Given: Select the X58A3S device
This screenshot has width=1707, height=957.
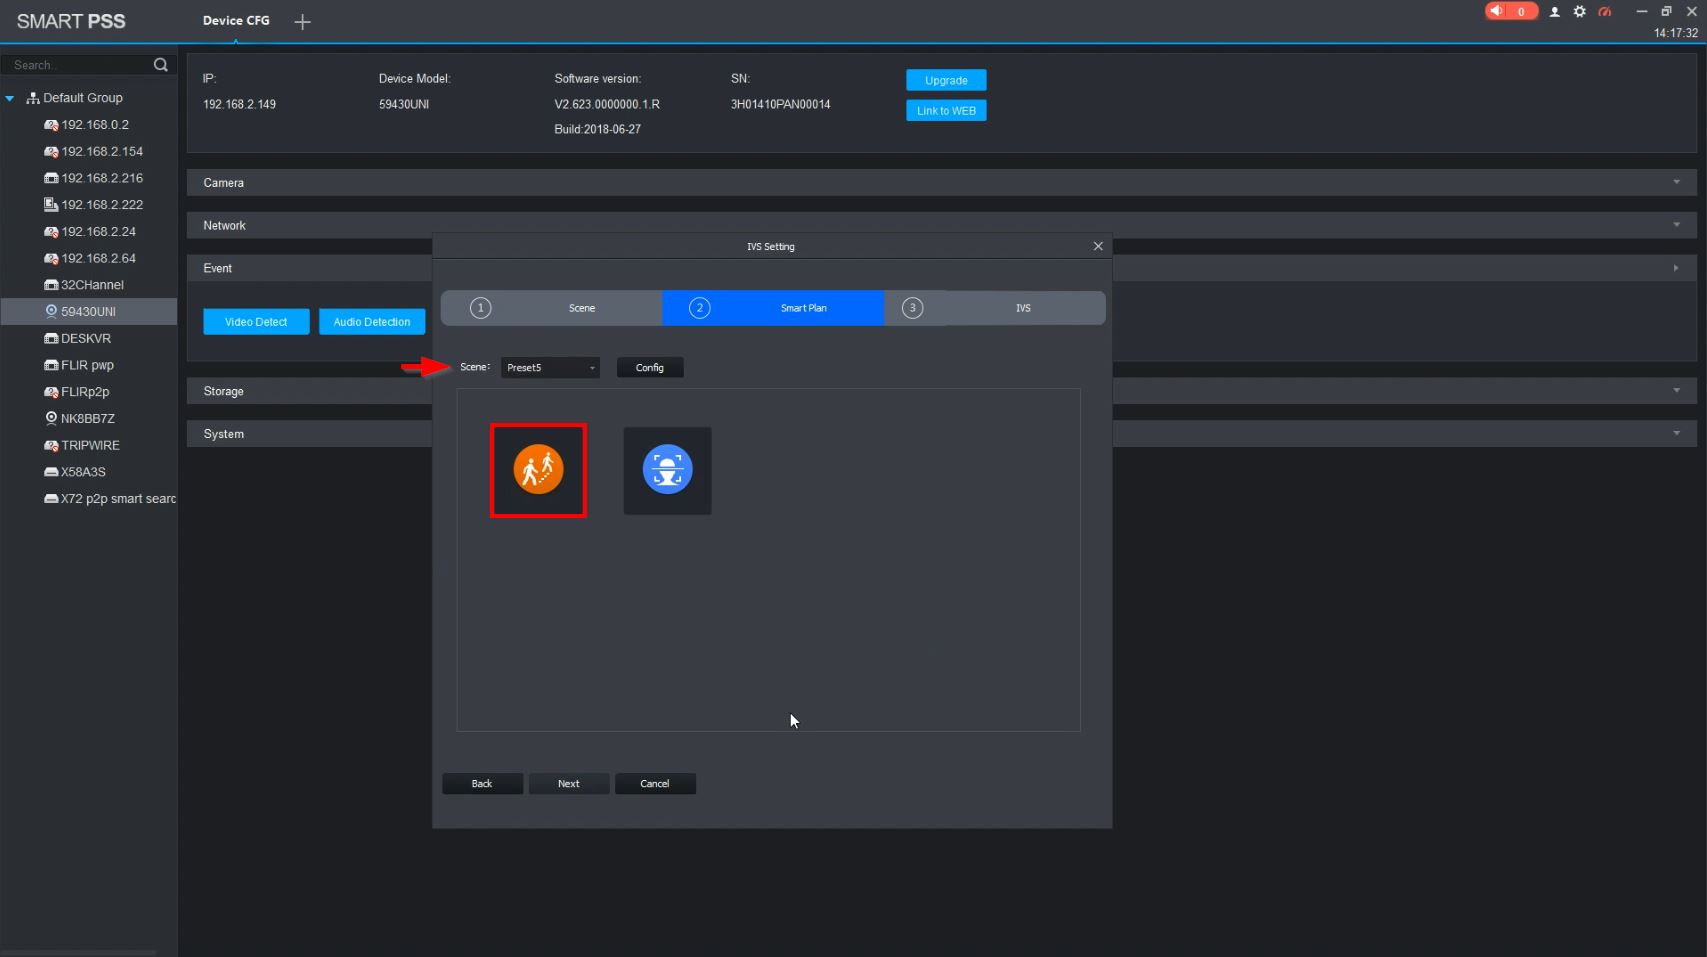Looking at the screenshot, I should tap(83, 472).
